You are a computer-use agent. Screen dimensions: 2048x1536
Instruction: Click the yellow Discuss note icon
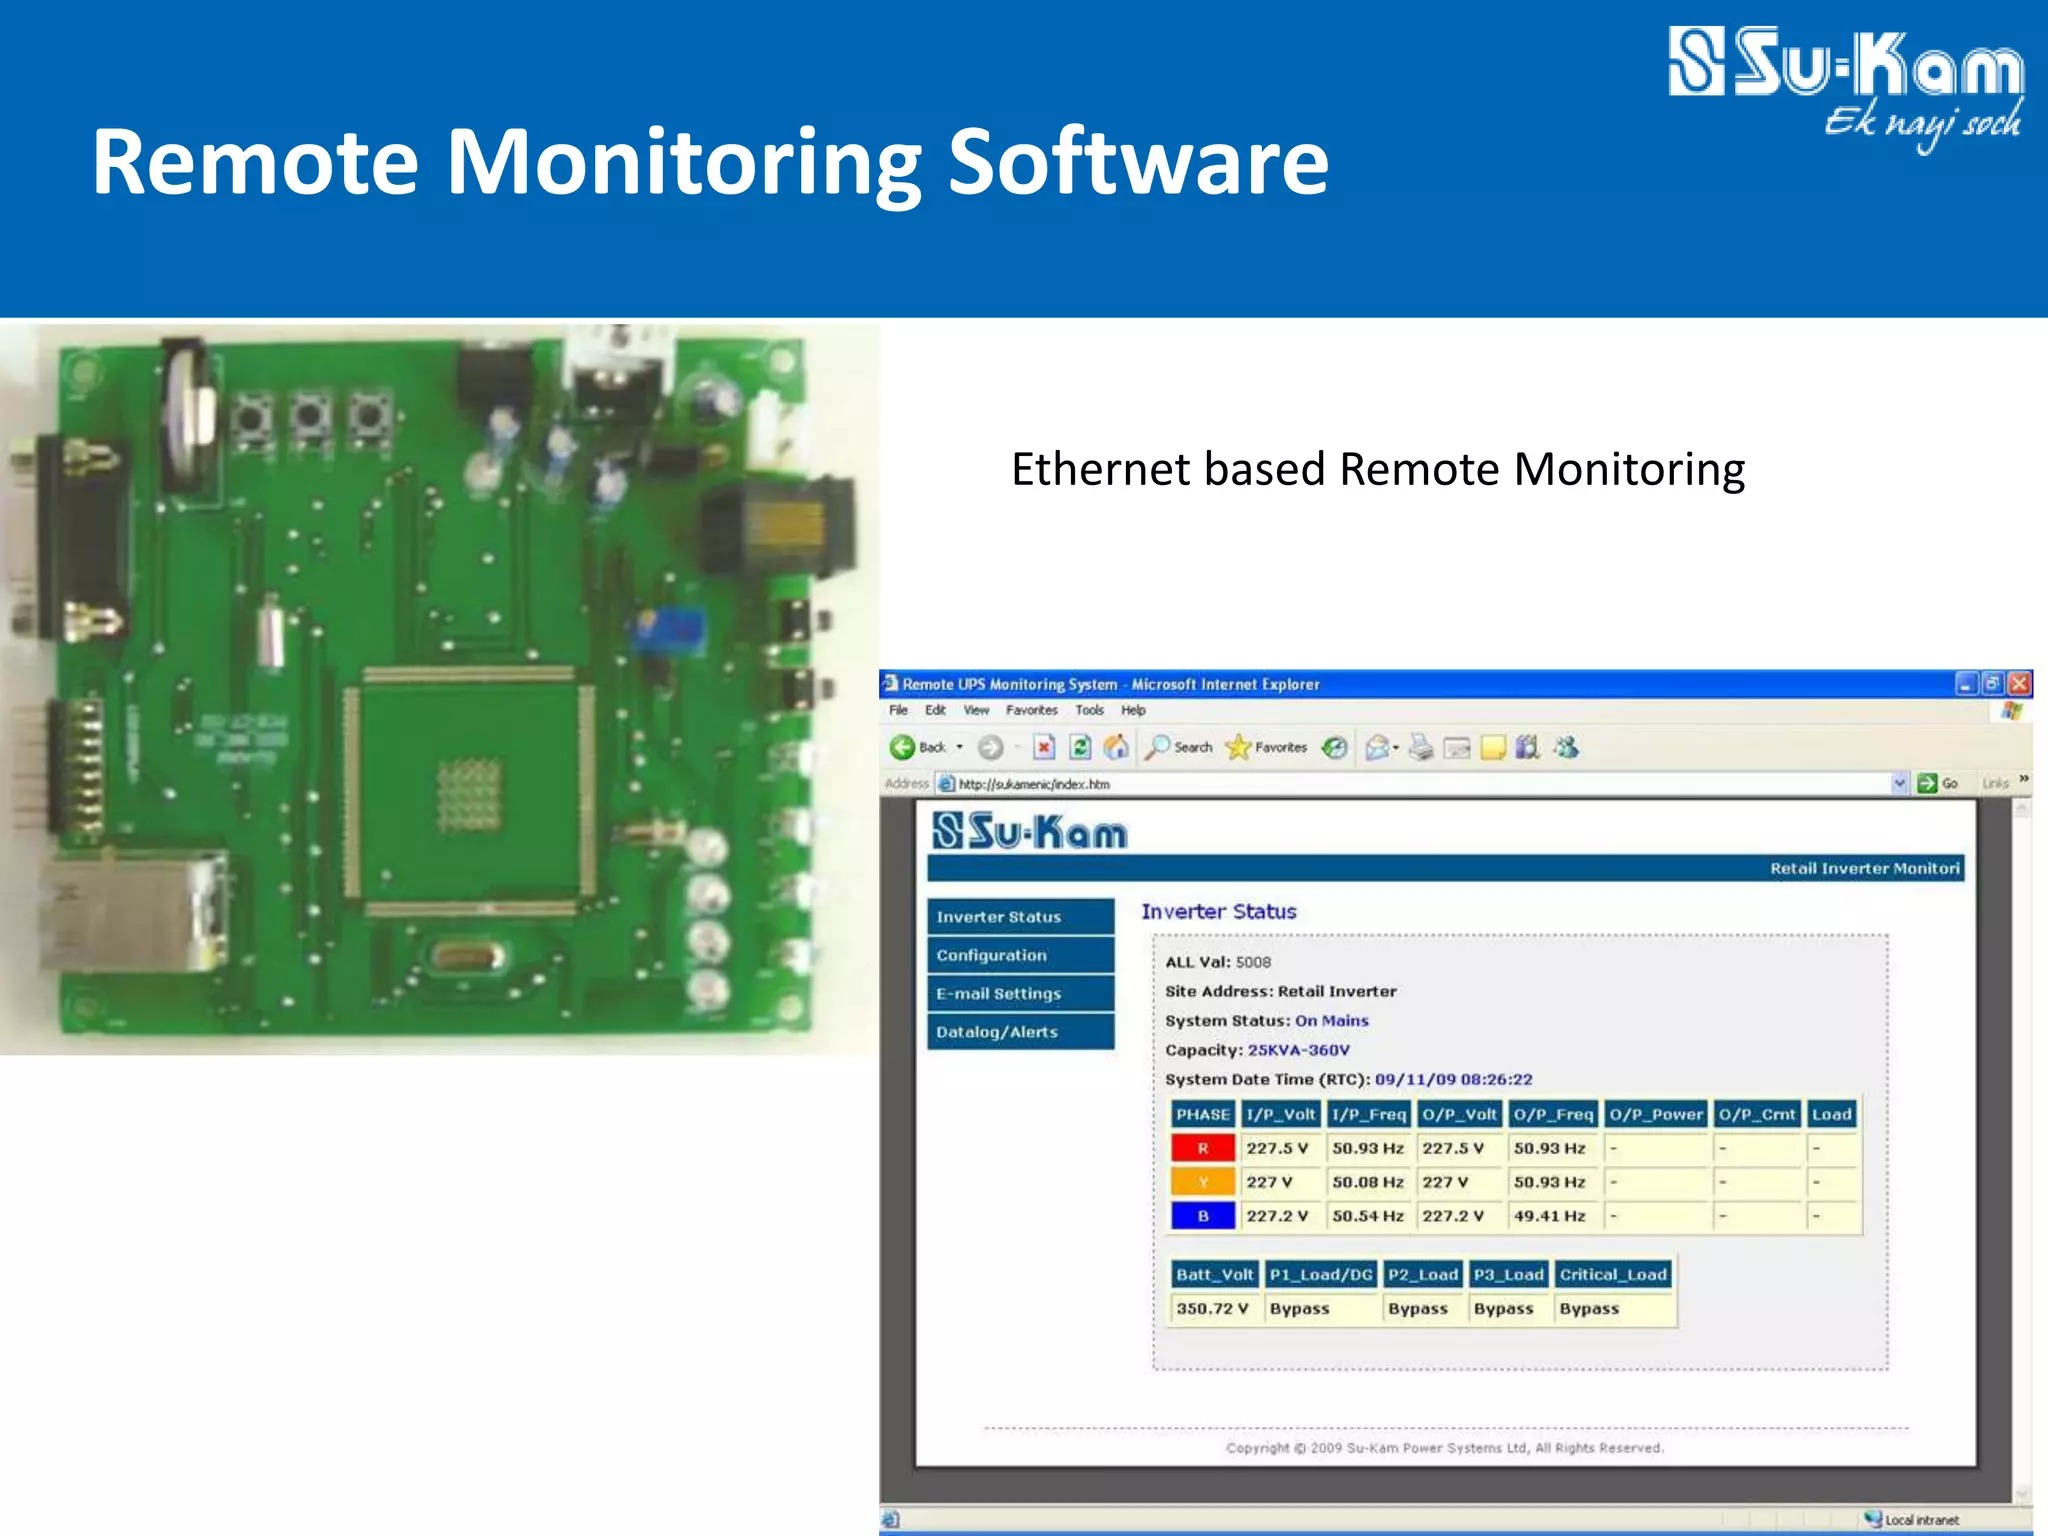coord(1493,748)
